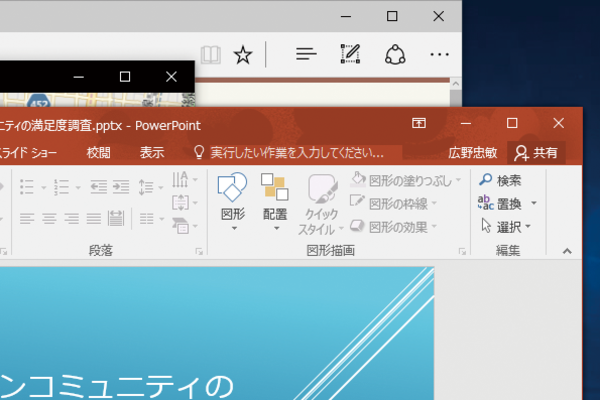Open 図形描画 drawing dialog launcher

pyautogui.click(x=462, y=251)
